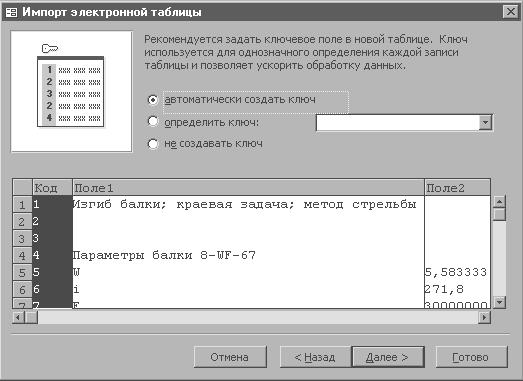Click row selector number 3
The height and width of the screenshot is (381, 523).
22,238
